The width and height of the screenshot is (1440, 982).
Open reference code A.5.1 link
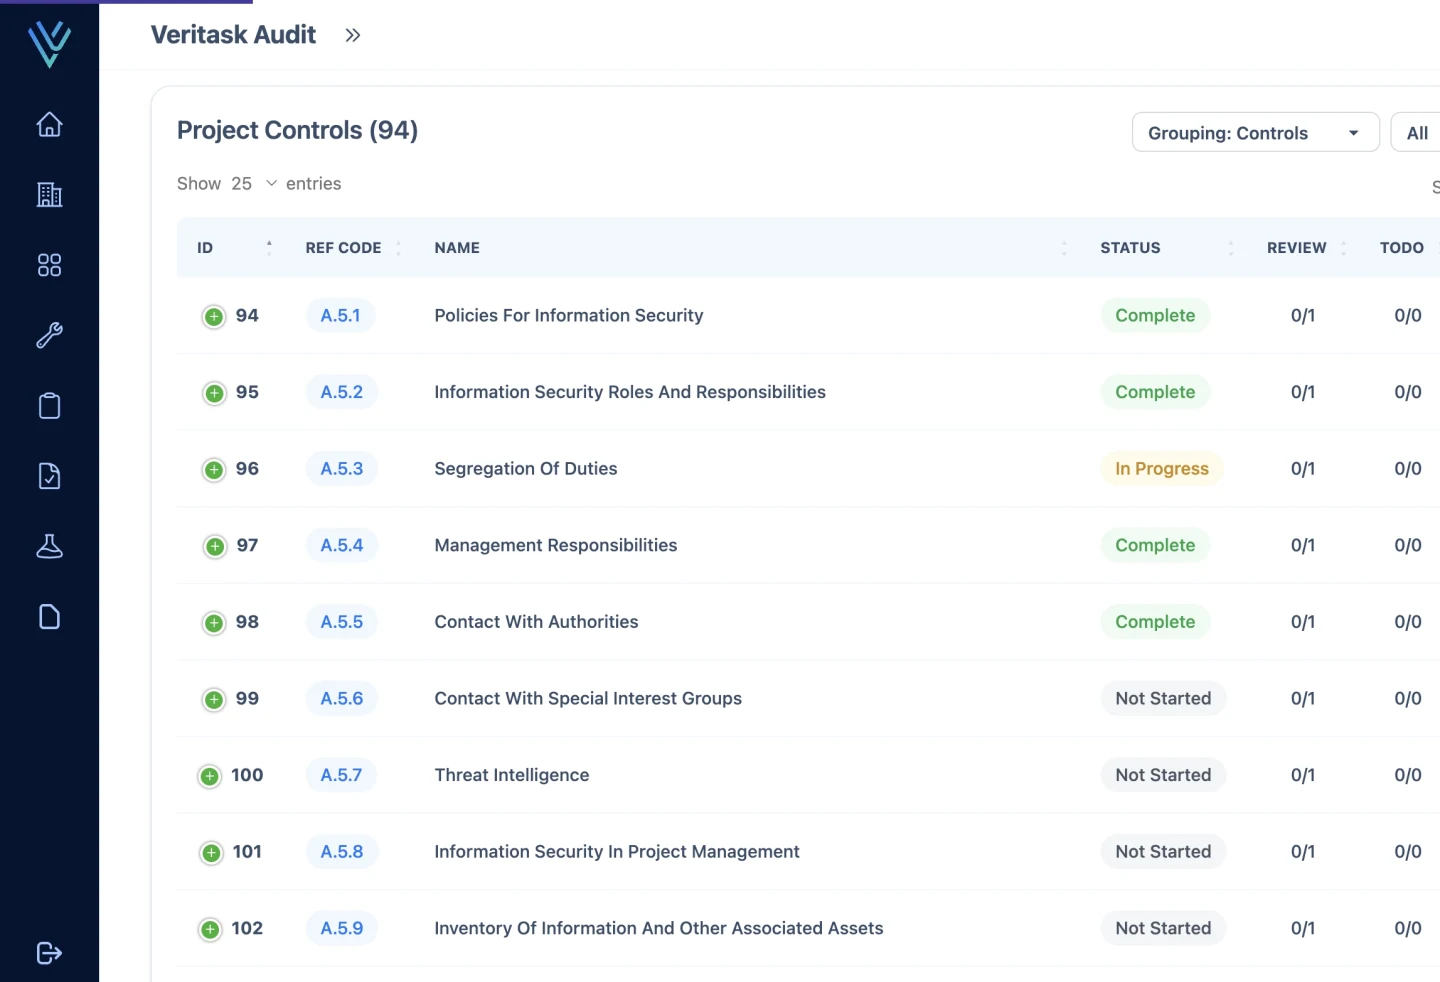click(340, 315)
